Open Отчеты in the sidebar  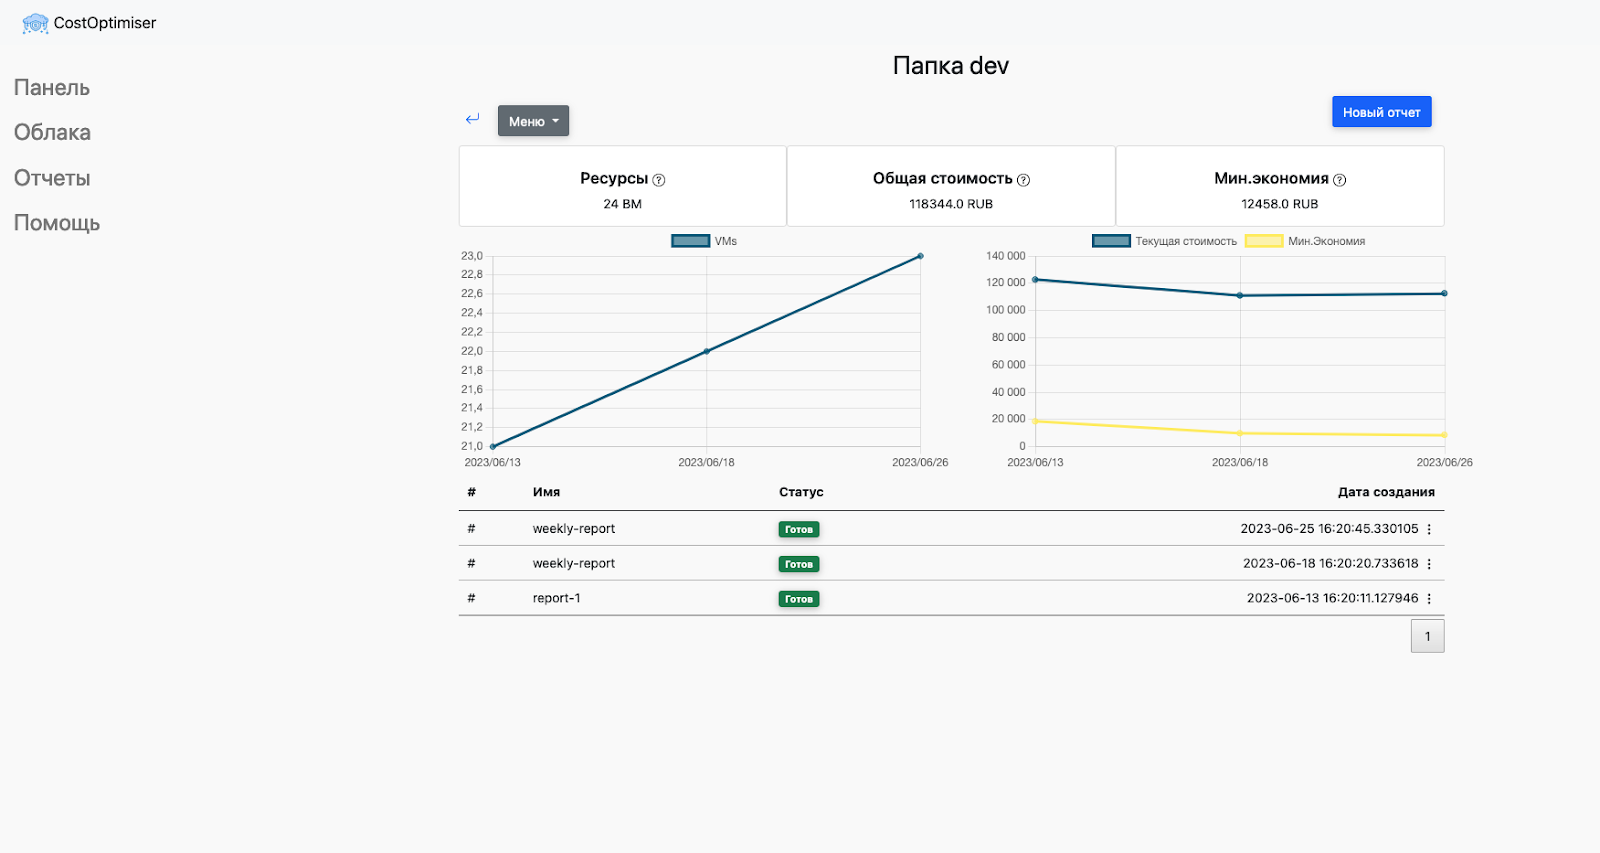click(52, 178)
